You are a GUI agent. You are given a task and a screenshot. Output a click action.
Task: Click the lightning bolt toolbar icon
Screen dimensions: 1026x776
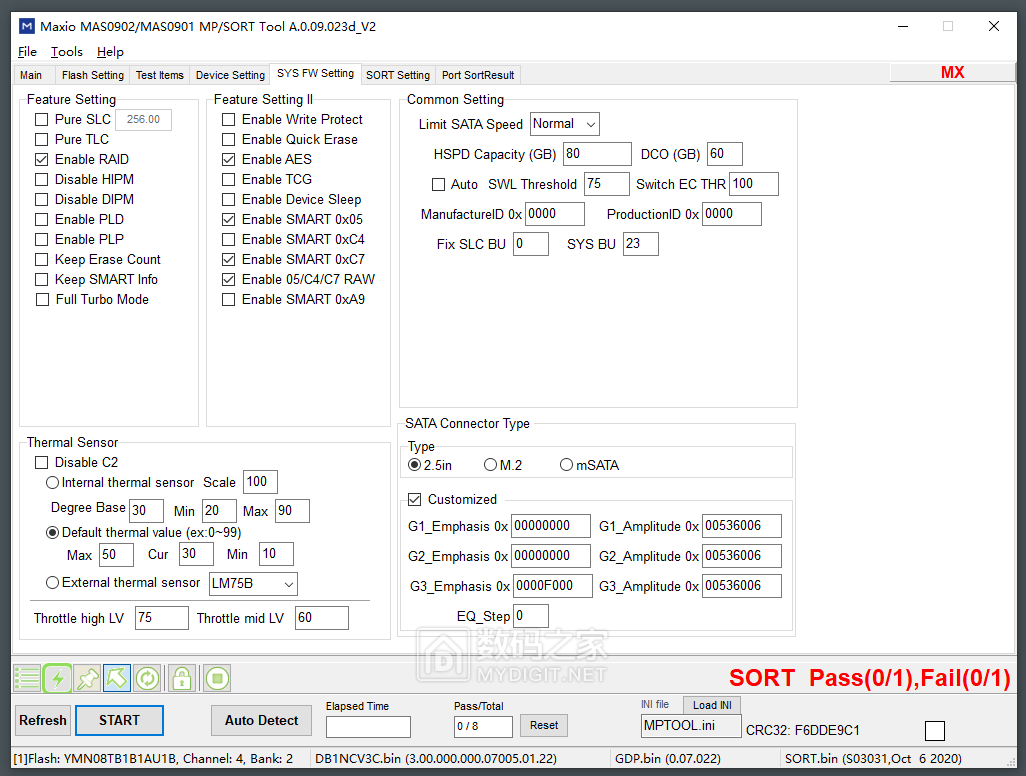pyautogui.click(x=58, y=678)
